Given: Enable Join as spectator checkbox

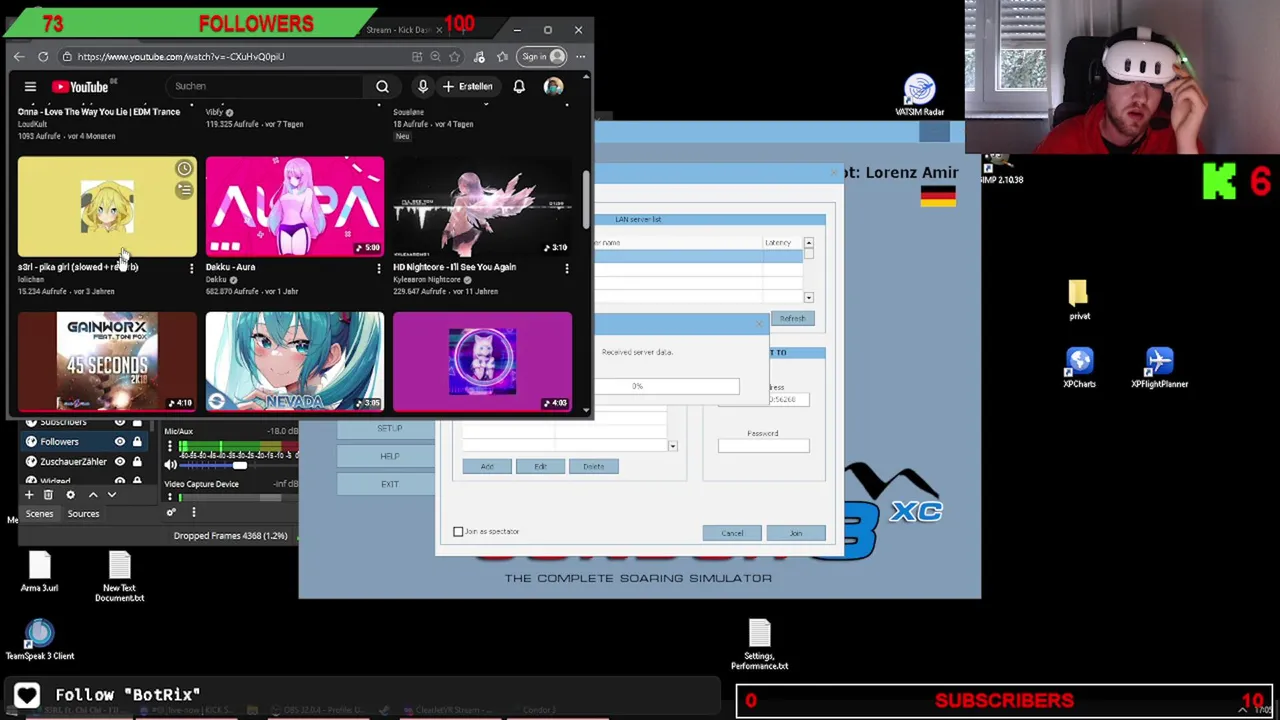Looking at the screenshot, I should click(458, 532).
